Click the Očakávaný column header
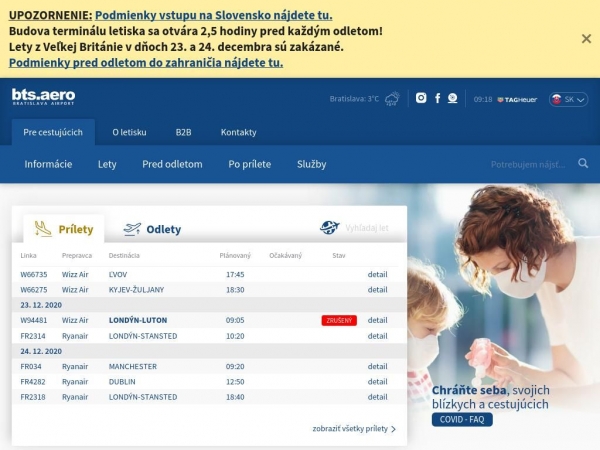 click(x=285, y=256)
